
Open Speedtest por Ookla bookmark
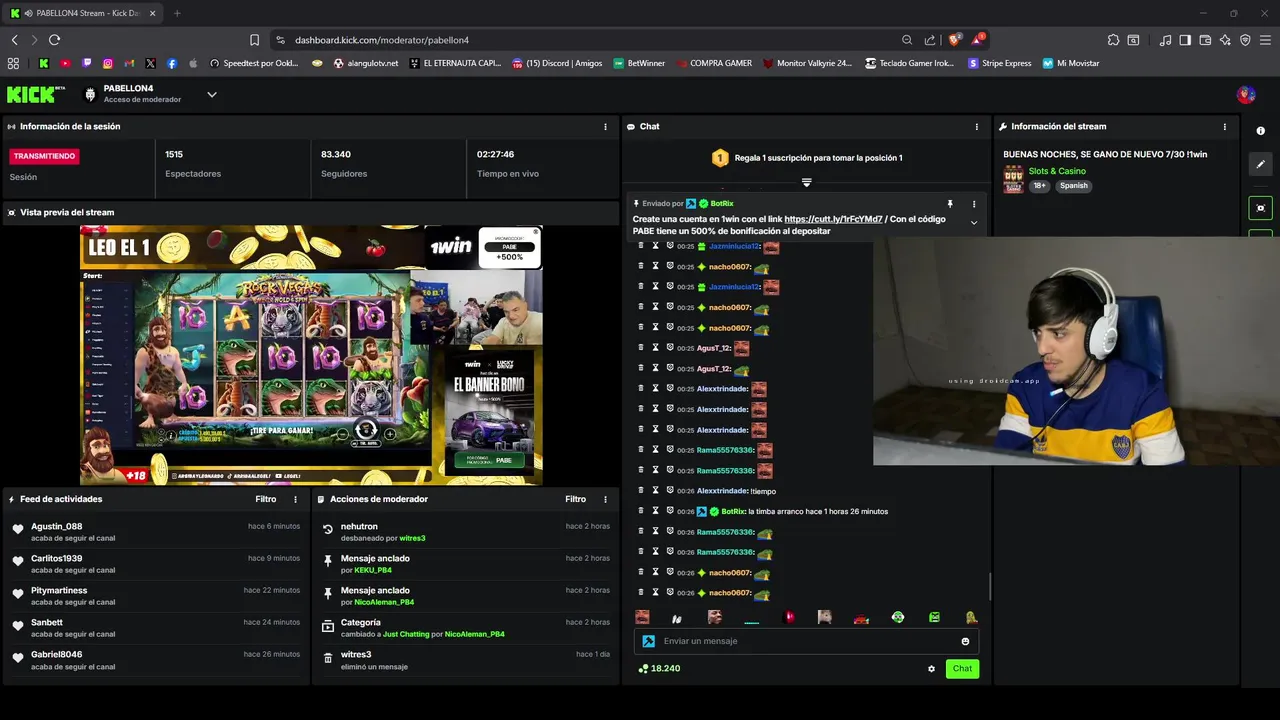coord(254,63)
